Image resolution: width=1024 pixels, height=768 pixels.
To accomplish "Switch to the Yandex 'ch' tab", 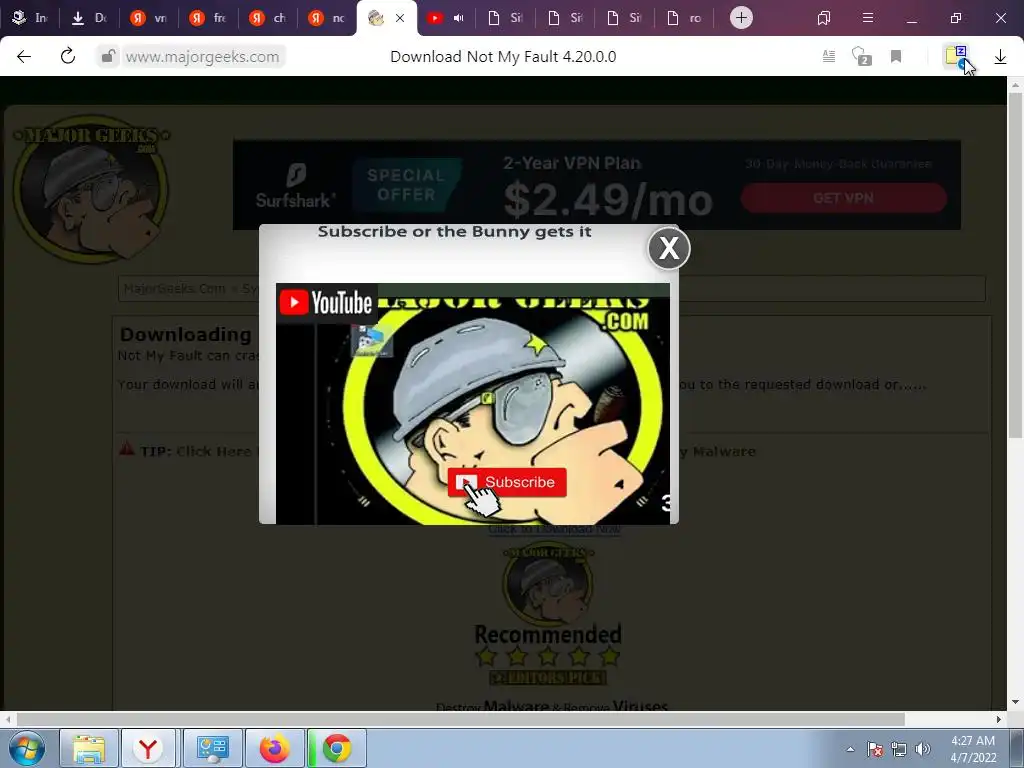I will (x=268, y=18).
